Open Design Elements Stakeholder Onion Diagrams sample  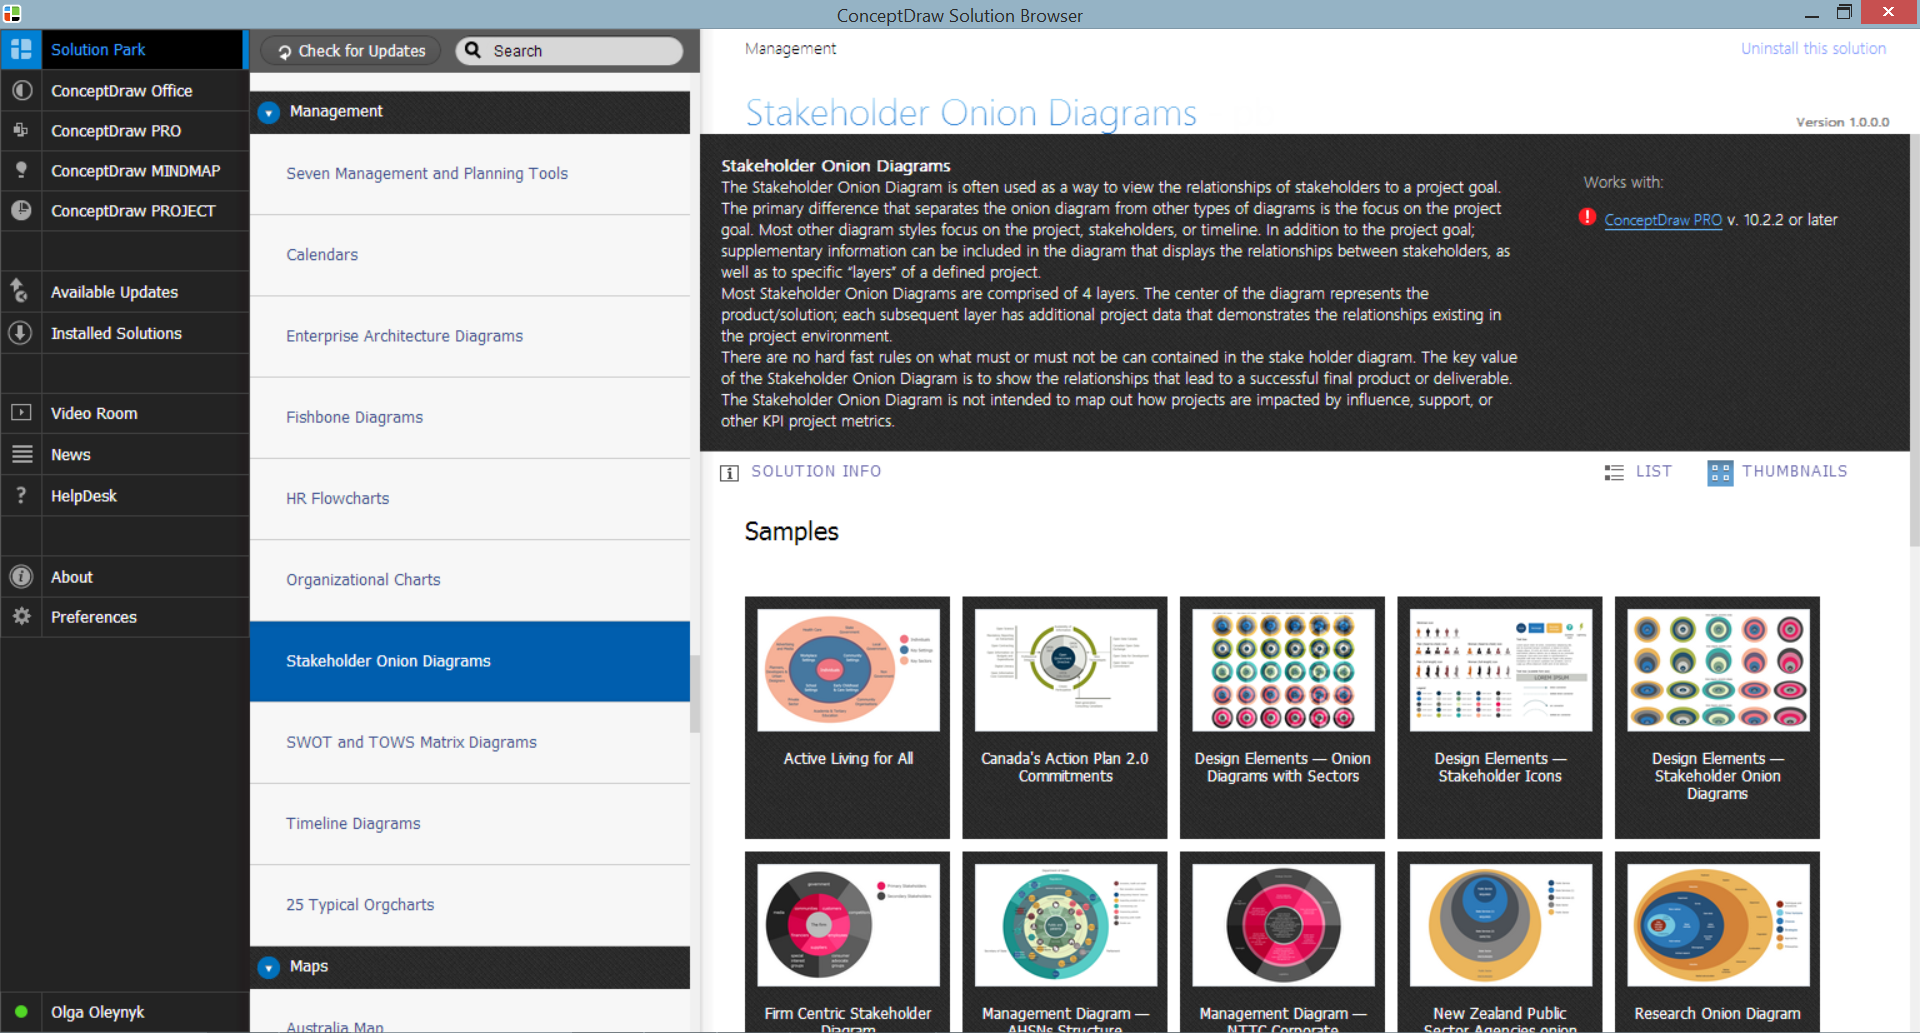pos(1717,717)
